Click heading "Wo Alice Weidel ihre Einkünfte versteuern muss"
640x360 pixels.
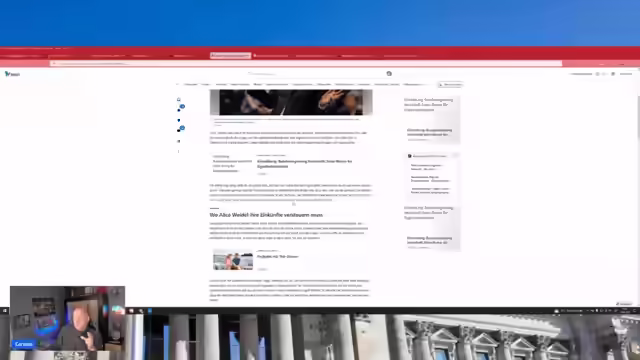pos(266,215)
